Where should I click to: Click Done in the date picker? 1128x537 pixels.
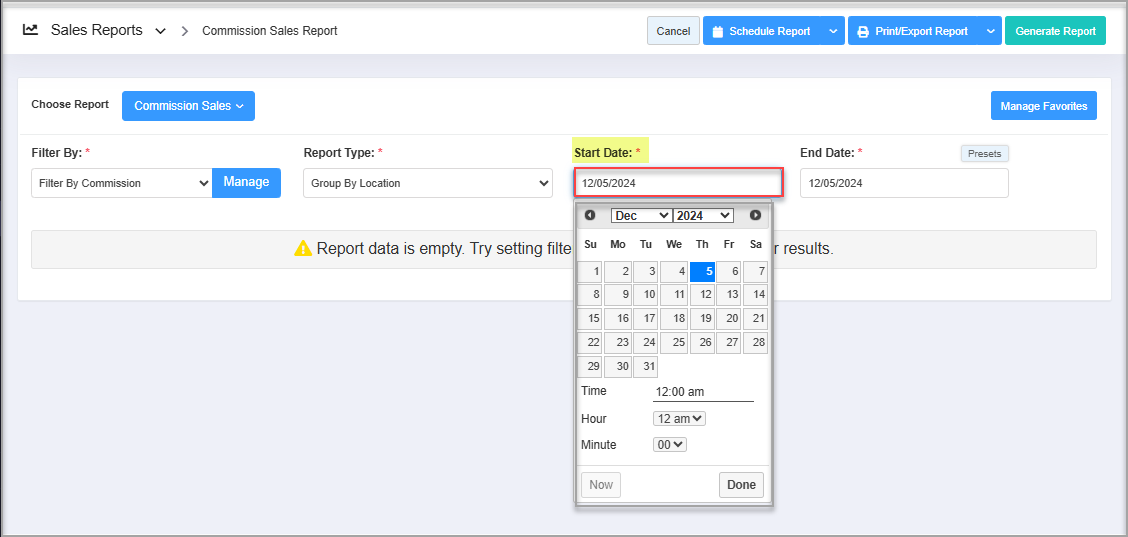(741, 485)
